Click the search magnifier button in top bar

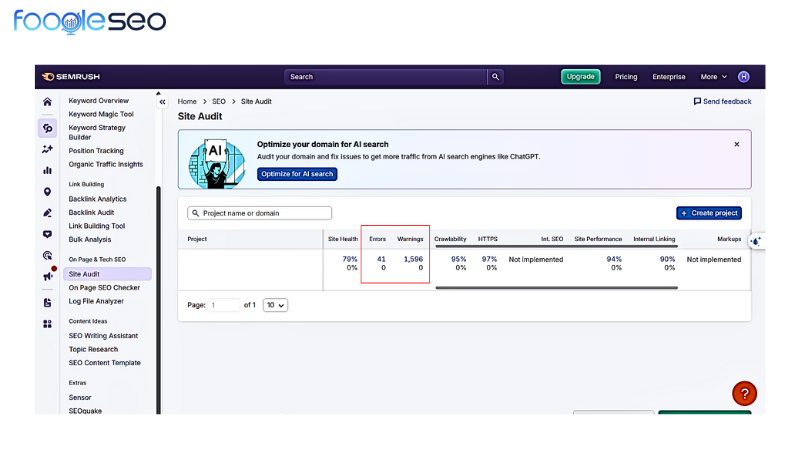pos(495,77)
